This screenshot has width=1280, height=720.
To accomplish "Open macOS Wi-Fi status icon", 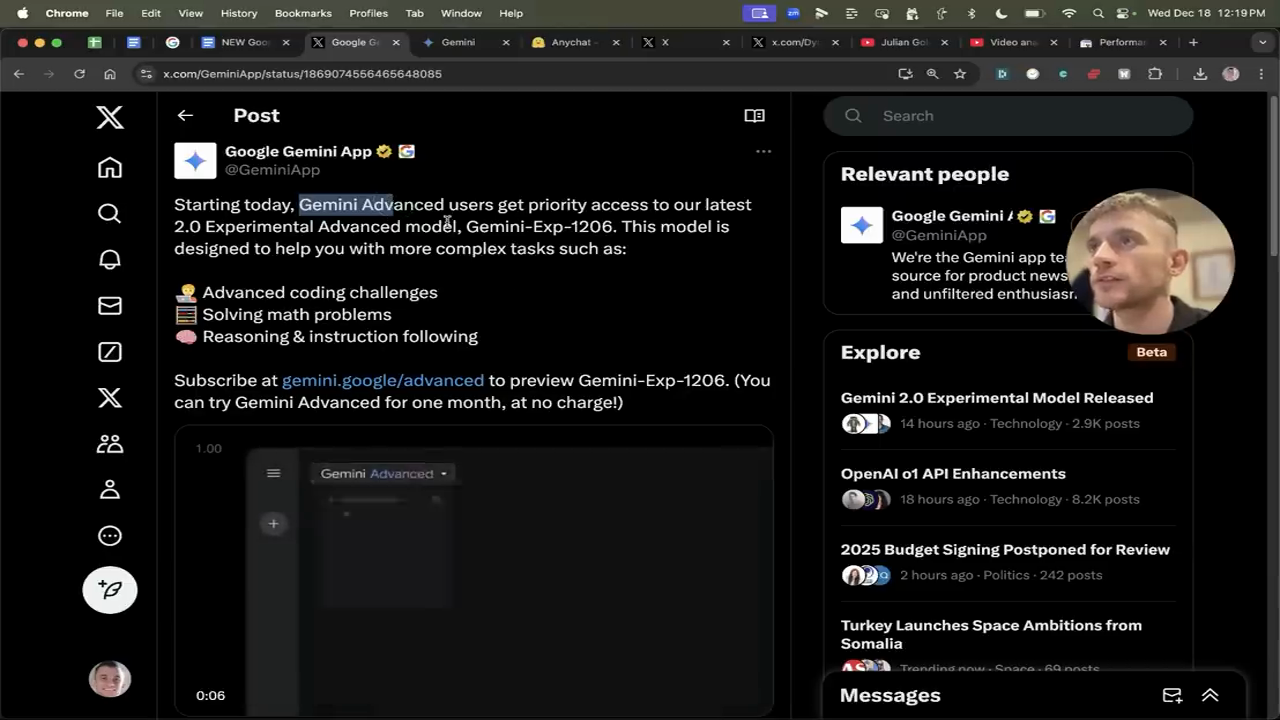I will click(x=1069, y=13).
